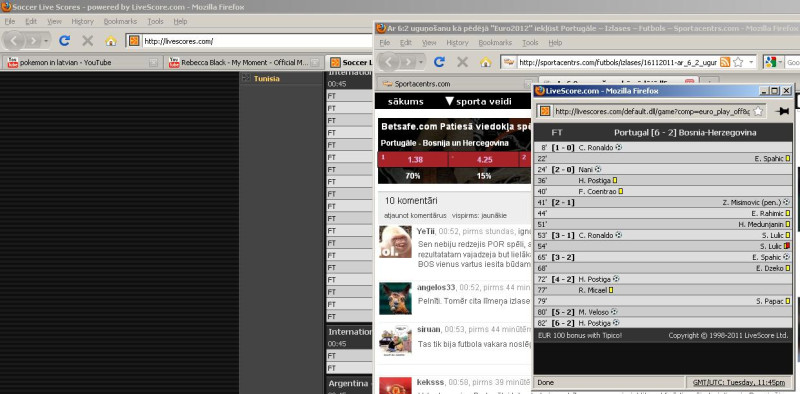Click the 'vispirms: jaunākie' sort link
Image resolution: width=800 pixels, height=394 pixels.
coord(480,215)
